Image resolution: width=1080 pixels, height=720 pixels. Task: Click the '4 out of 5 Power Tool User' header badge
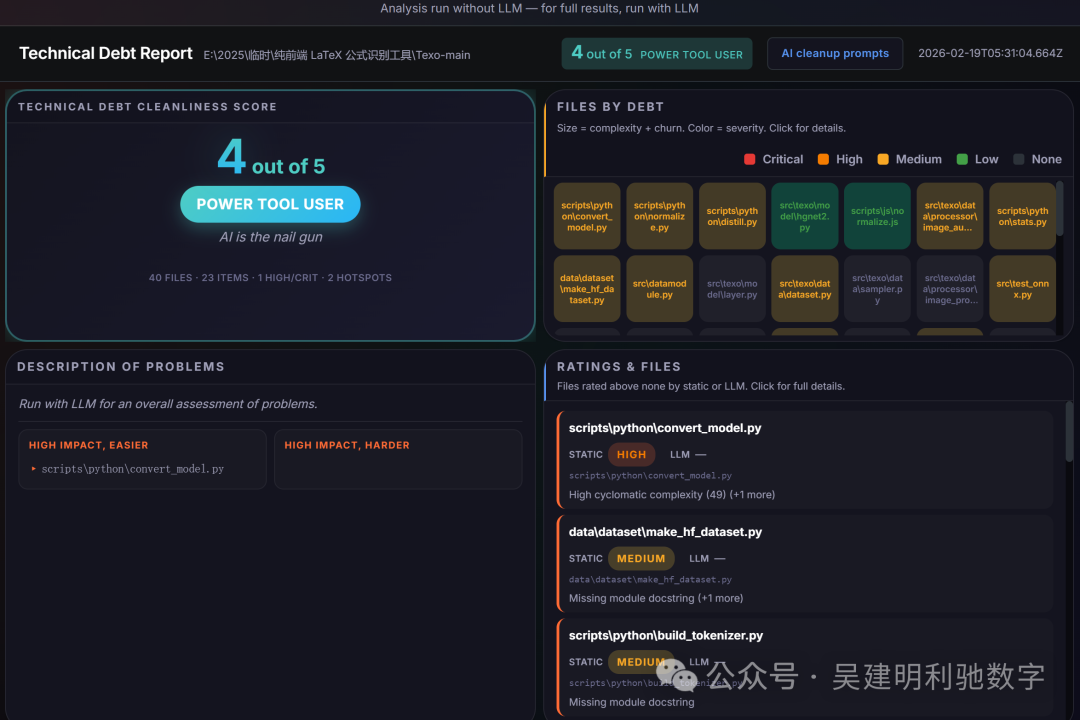tap(656, 54)
